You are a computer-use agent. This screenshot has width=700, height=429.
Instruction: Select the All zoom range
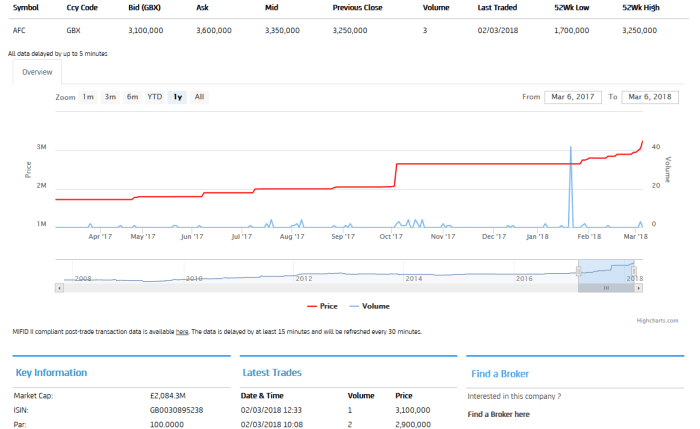click(x=200, y=97)
